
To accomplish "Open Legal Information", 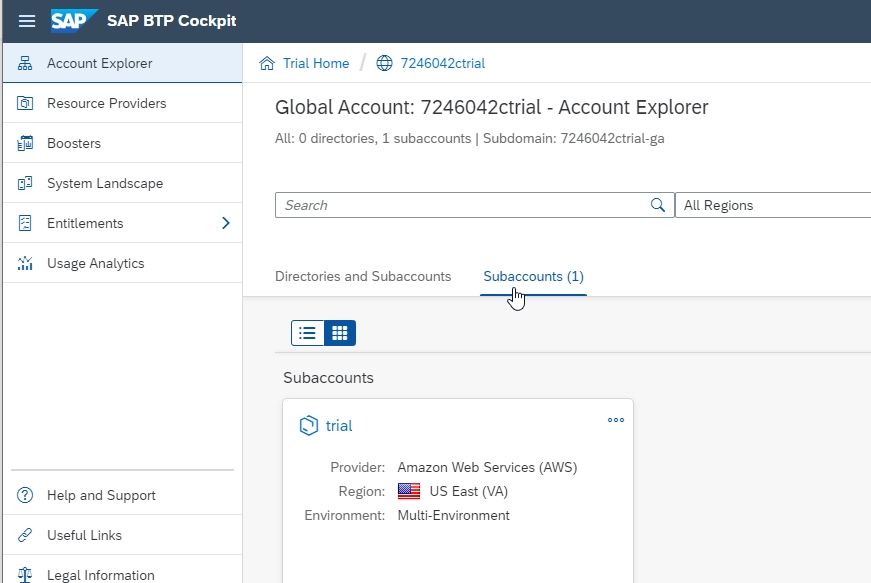I will pyautogui.click(x=122, y=571).
